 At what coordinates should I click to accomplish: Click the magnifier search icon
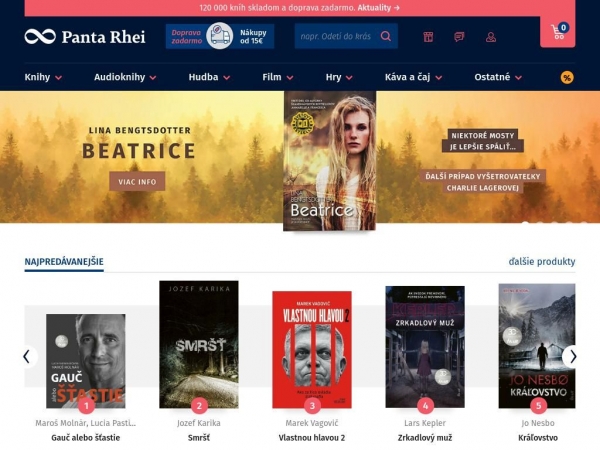tap(385, 37)
